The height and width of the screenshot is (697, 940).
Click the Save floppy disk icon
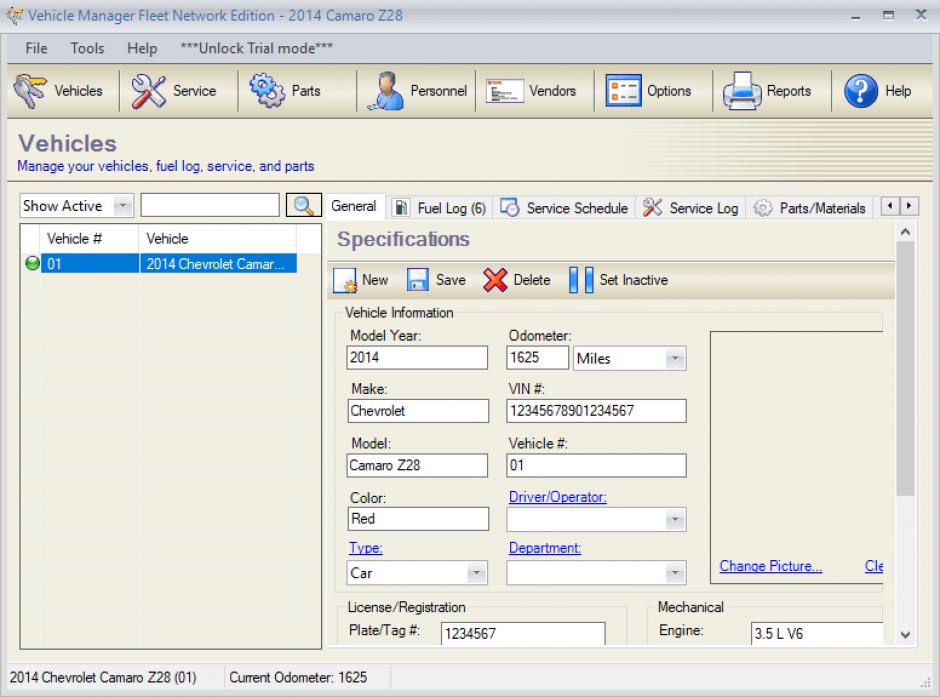(x=418, y=280)
